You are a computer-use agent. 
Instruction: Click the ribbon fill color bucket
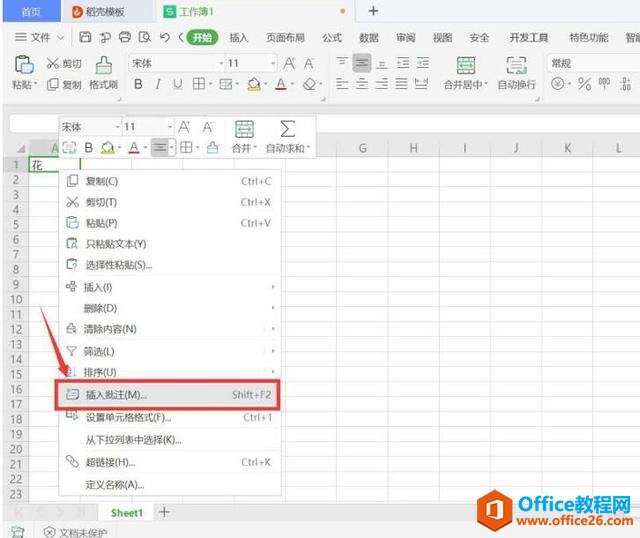(254, 84)
